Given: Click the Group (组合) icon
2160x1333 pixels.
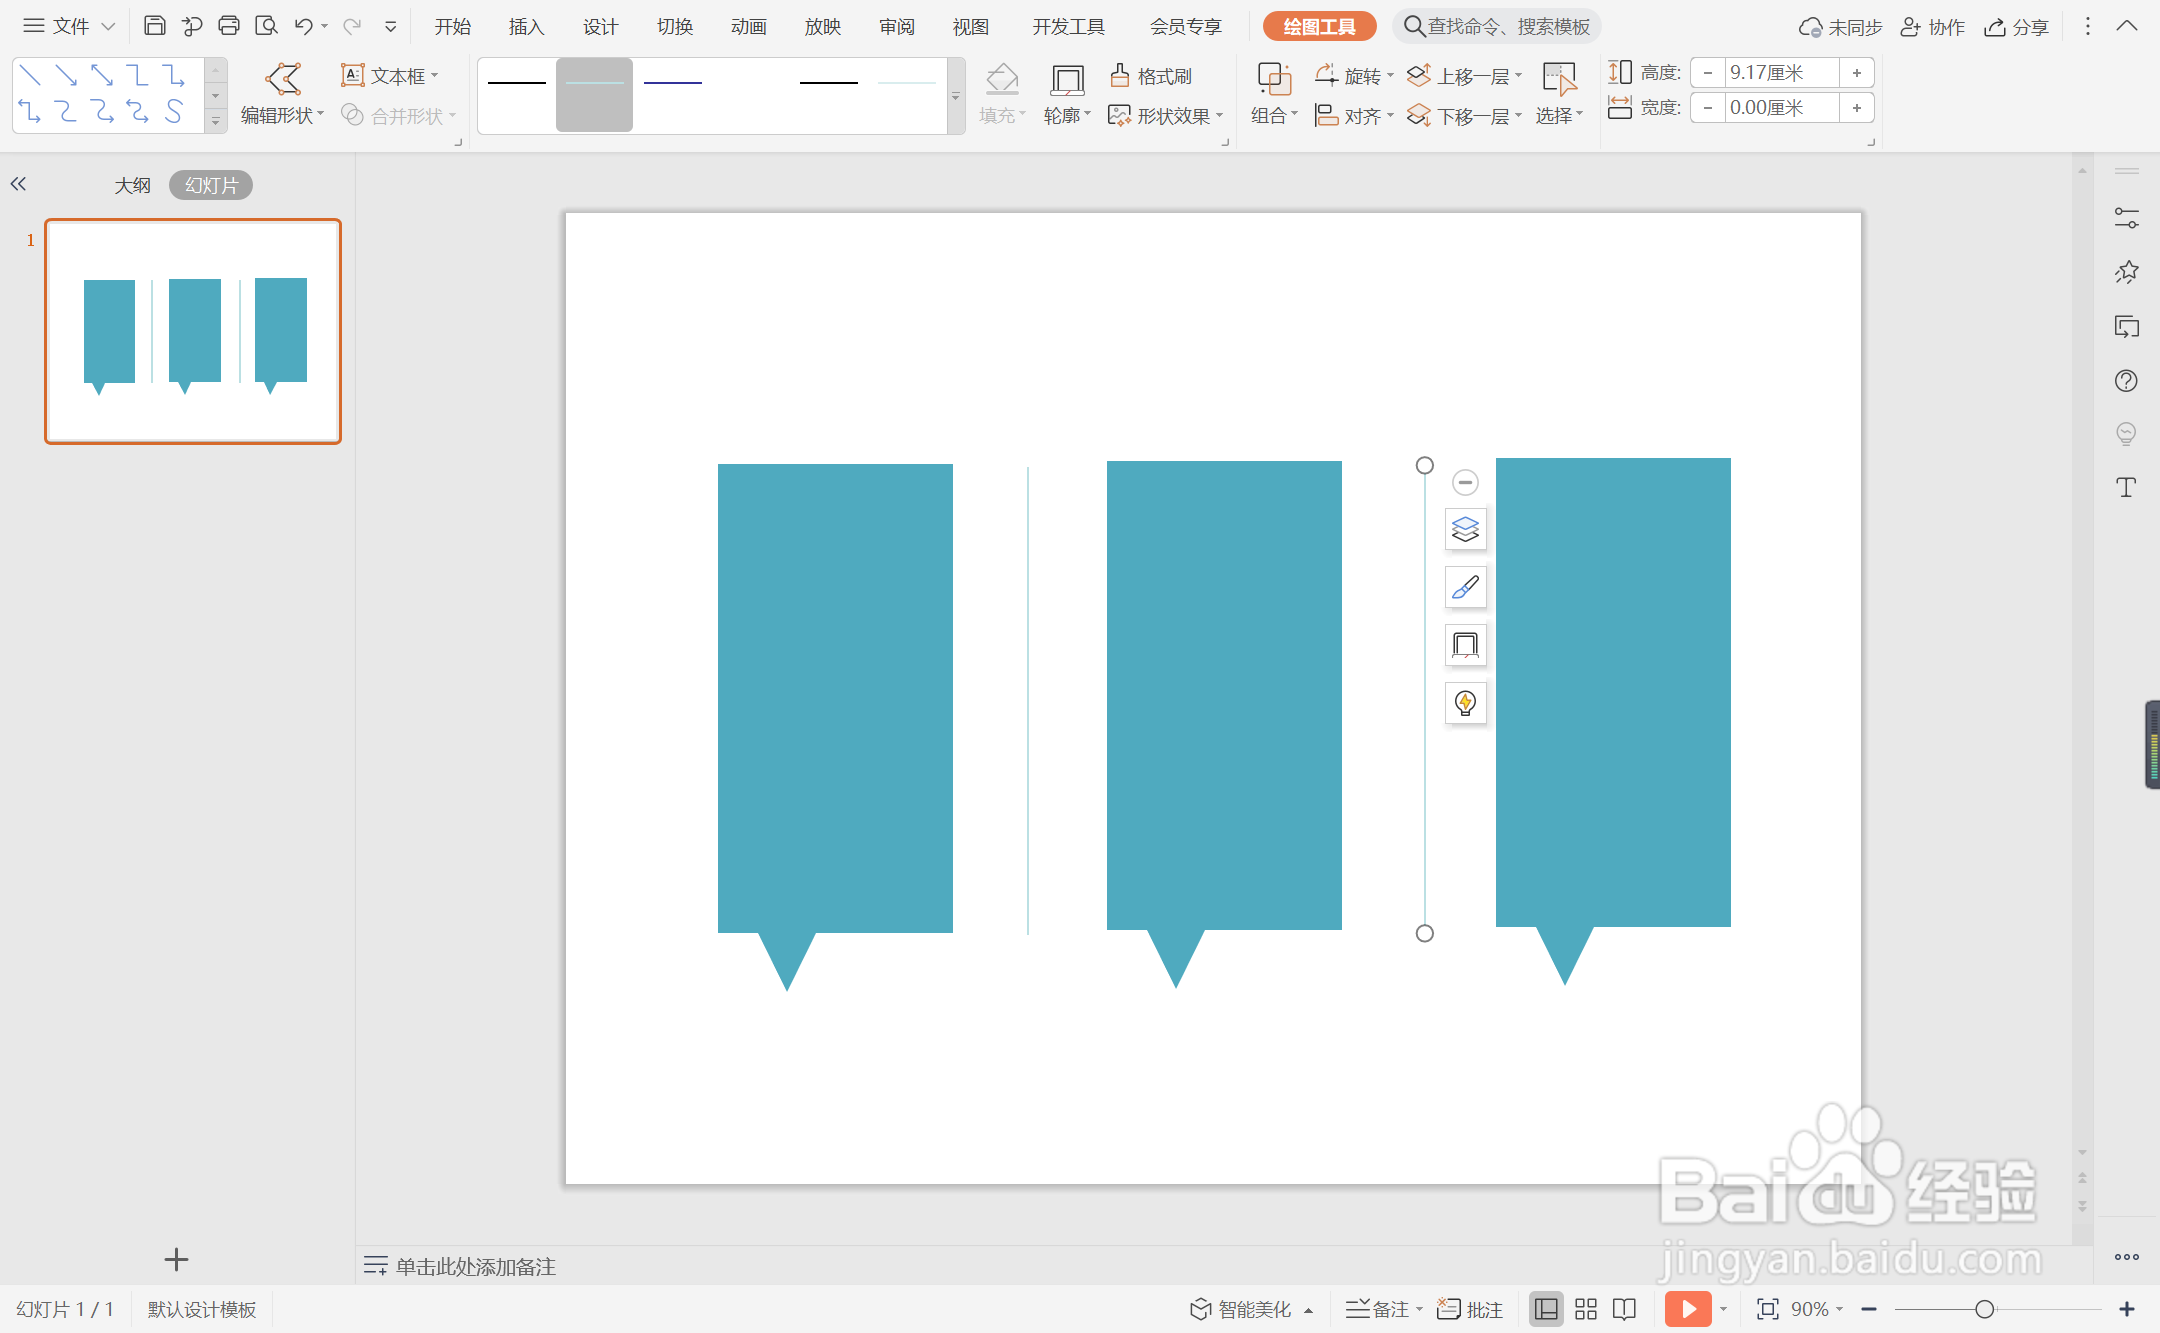Looking at the screenshot, I should [x=1274, y=79].
